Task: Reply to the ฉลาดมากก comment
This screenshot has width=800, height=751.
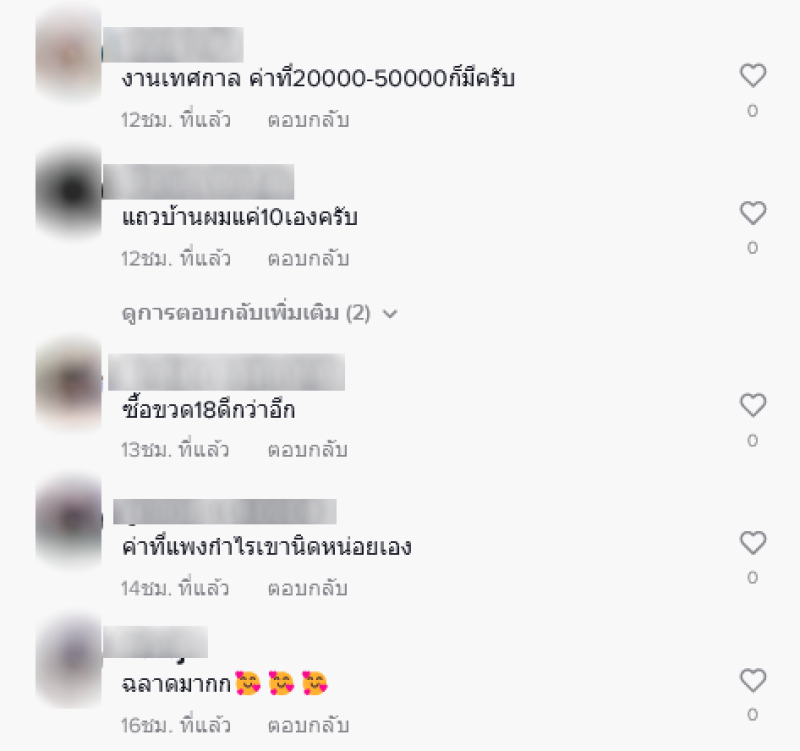Action: (308, 725)
